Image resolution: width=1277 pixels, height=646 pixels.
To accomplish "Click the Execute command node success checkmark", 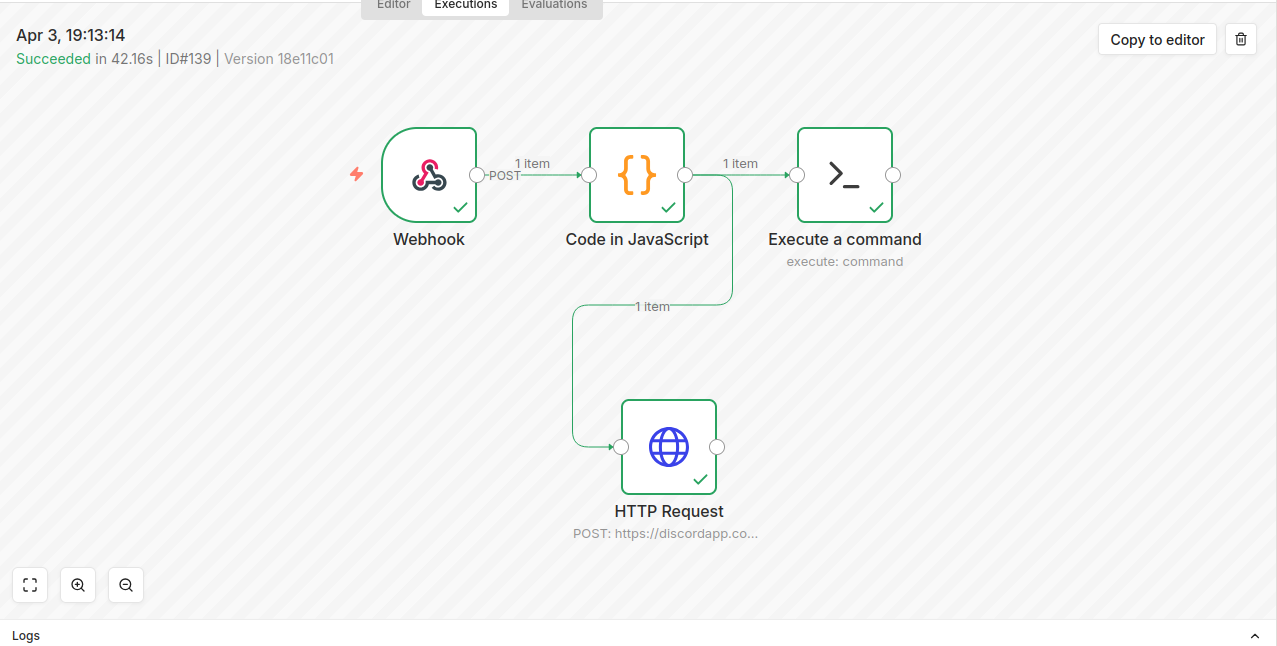I will (x=876, y=207).
